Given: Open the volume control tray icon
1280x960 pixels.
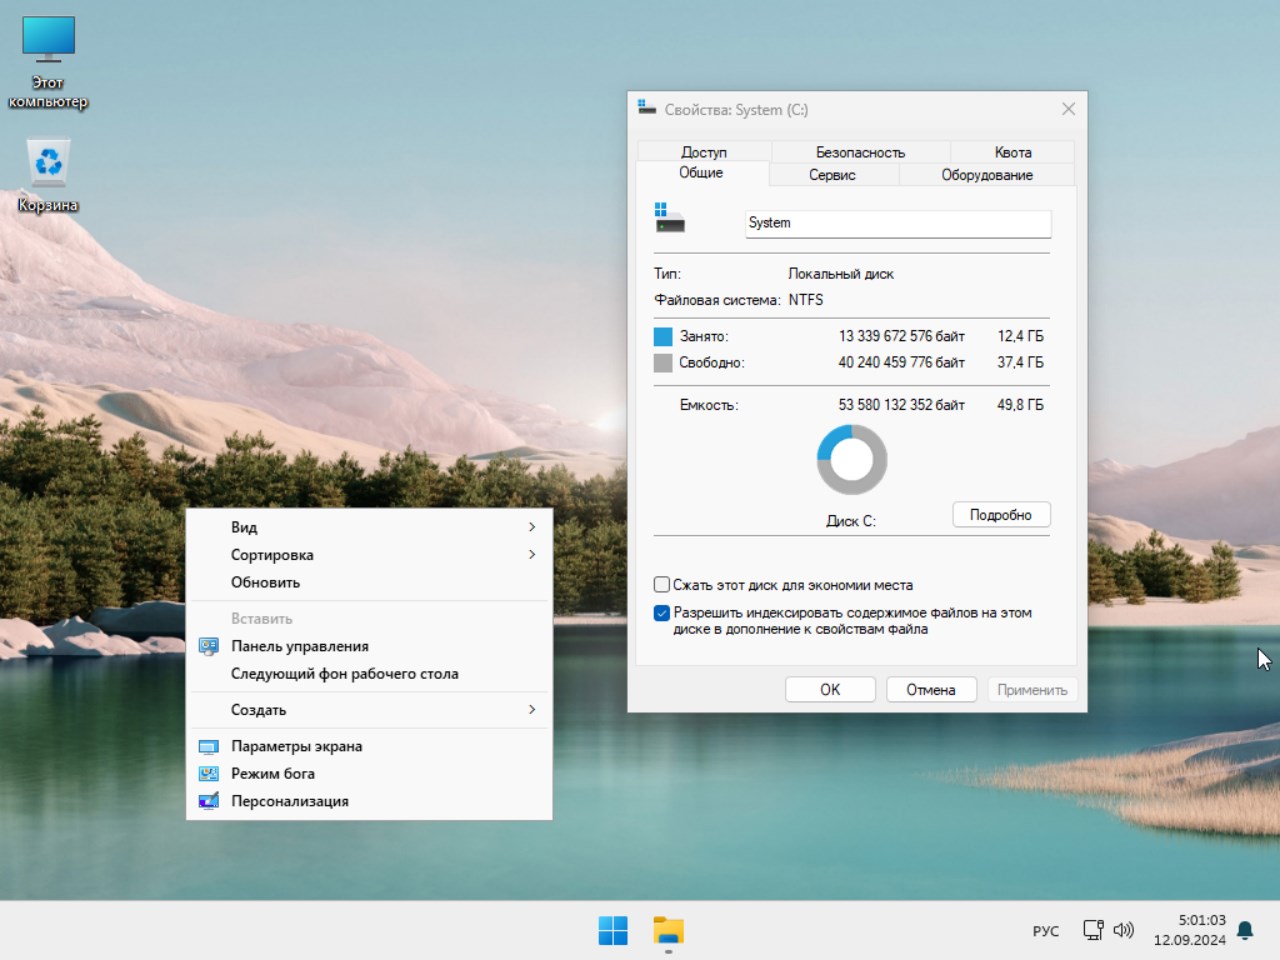Looking at the screenshot, I should click(x=1123, y=931).
